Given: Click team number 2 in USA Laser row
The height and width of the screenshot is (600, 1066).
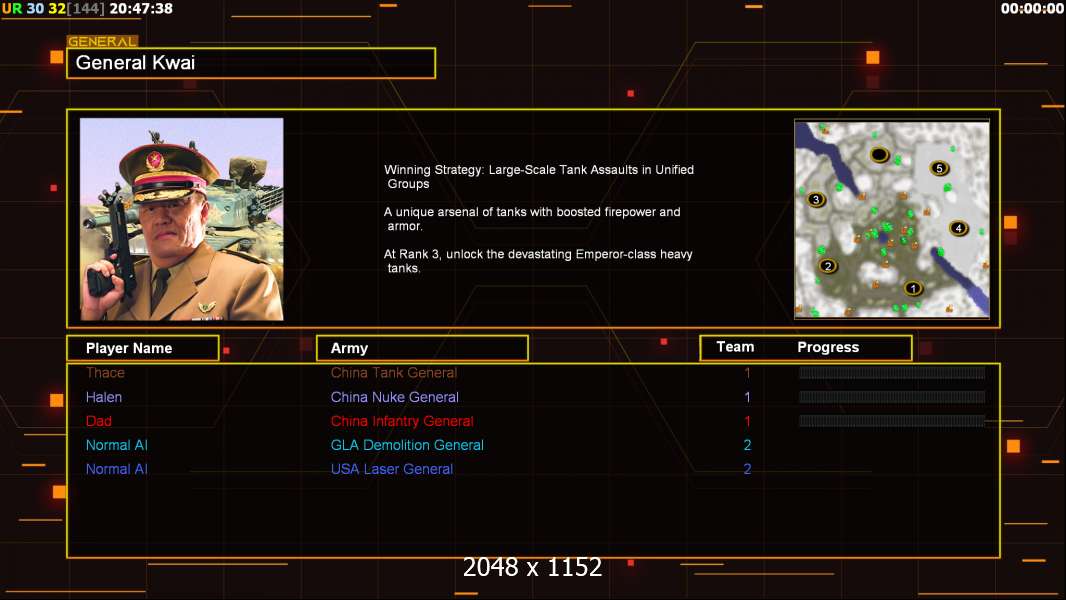Looking at the screenshot, I should [x=747, y=469].
